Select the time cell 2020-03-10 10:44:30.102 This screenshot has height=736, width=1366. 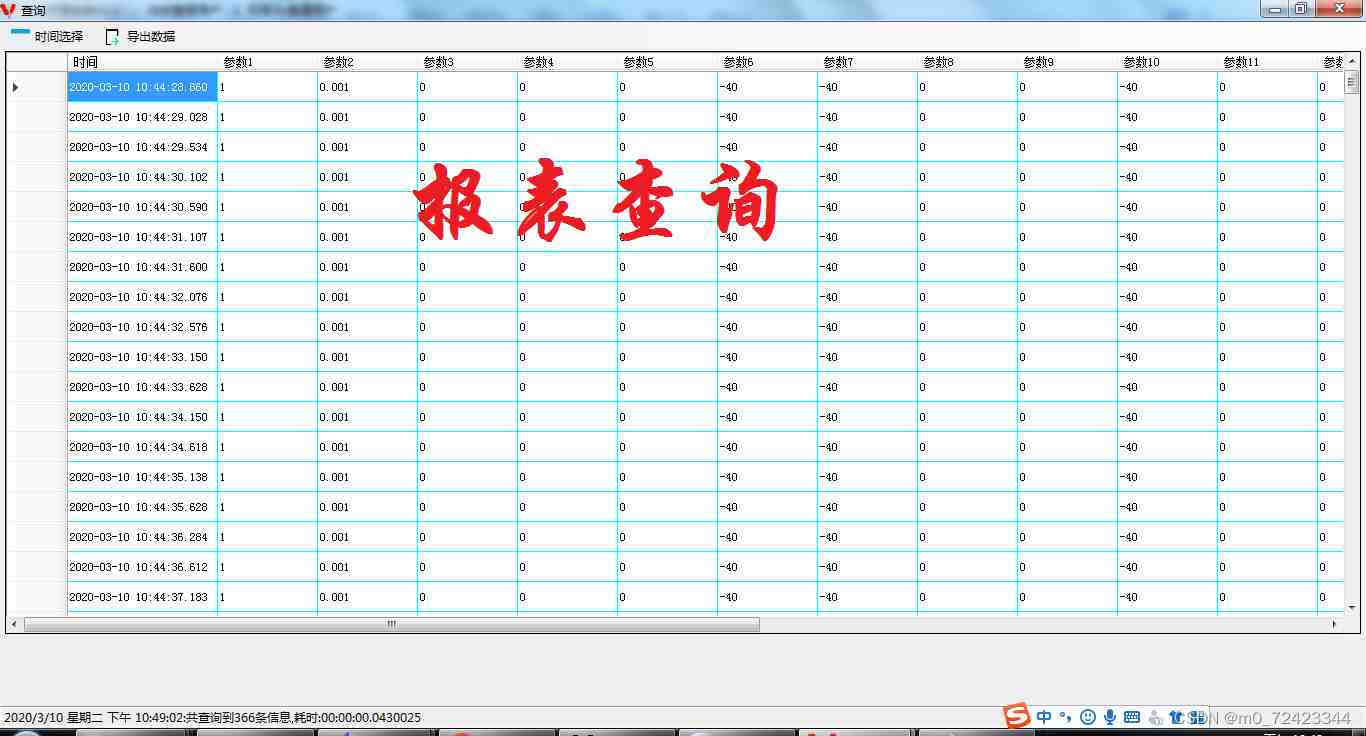click(142, 177)
